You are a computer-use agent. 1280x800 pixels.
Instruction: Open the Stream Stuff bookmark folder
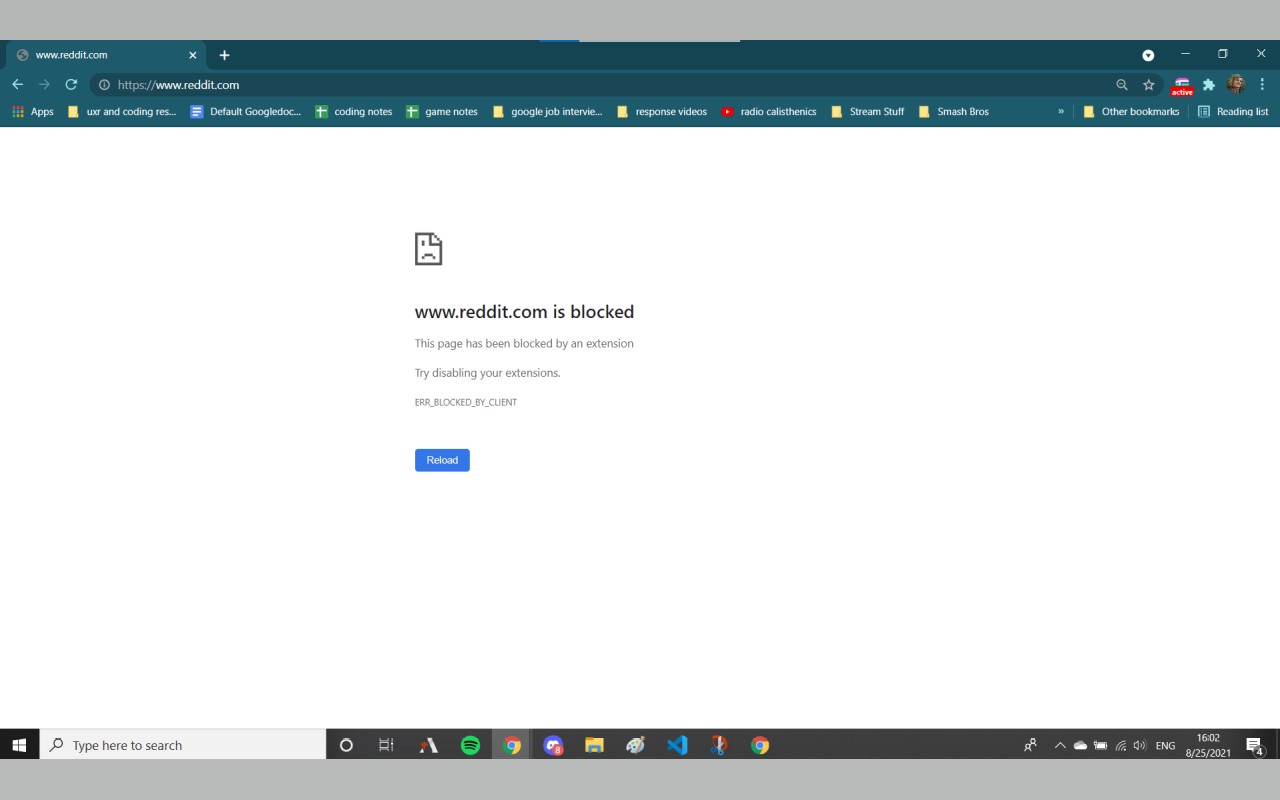pyautogui.click(x=868, y=112)
